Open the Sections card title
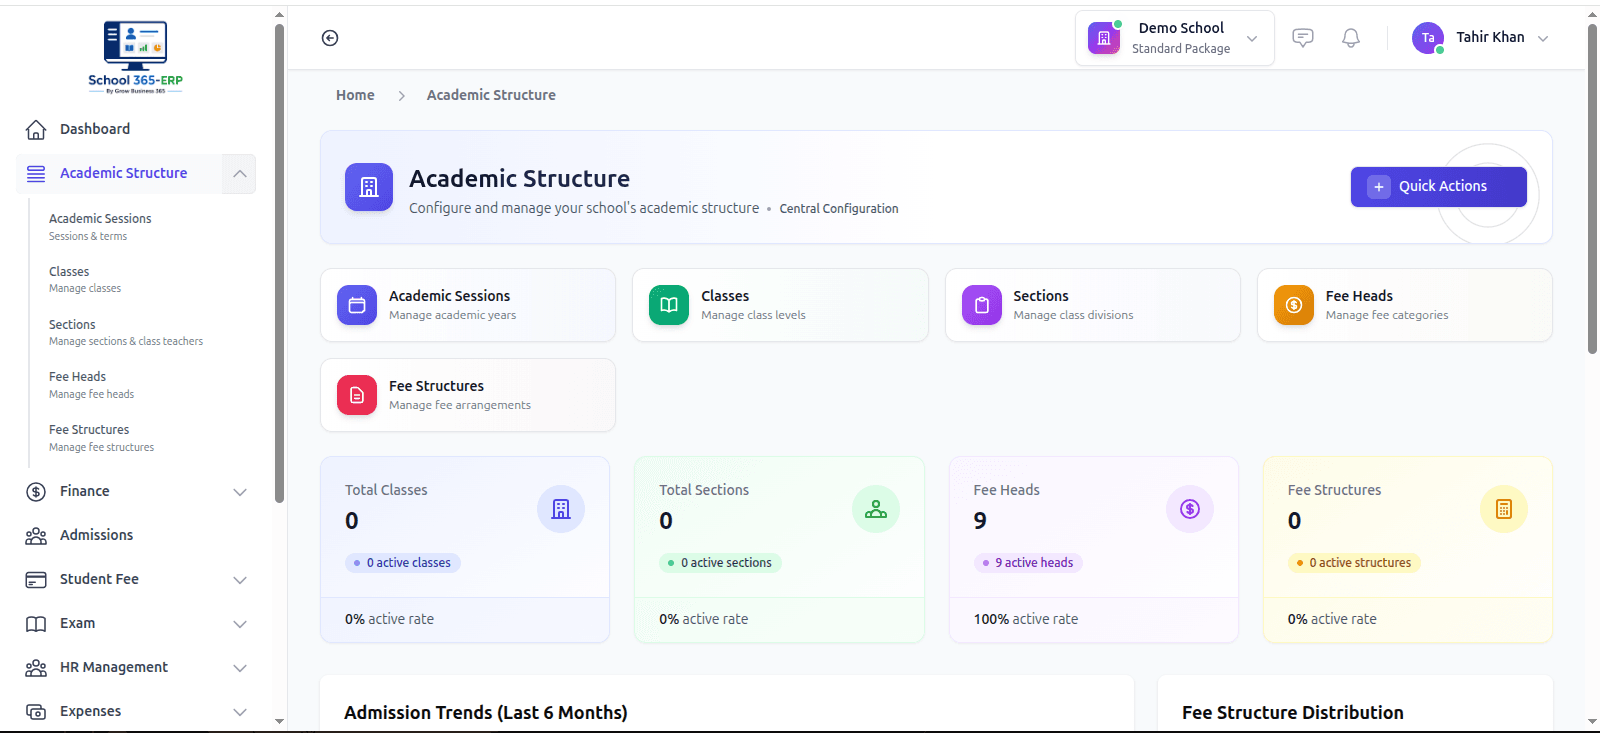The height and width of the screenshot is (733, 1600). [1041, 296]
